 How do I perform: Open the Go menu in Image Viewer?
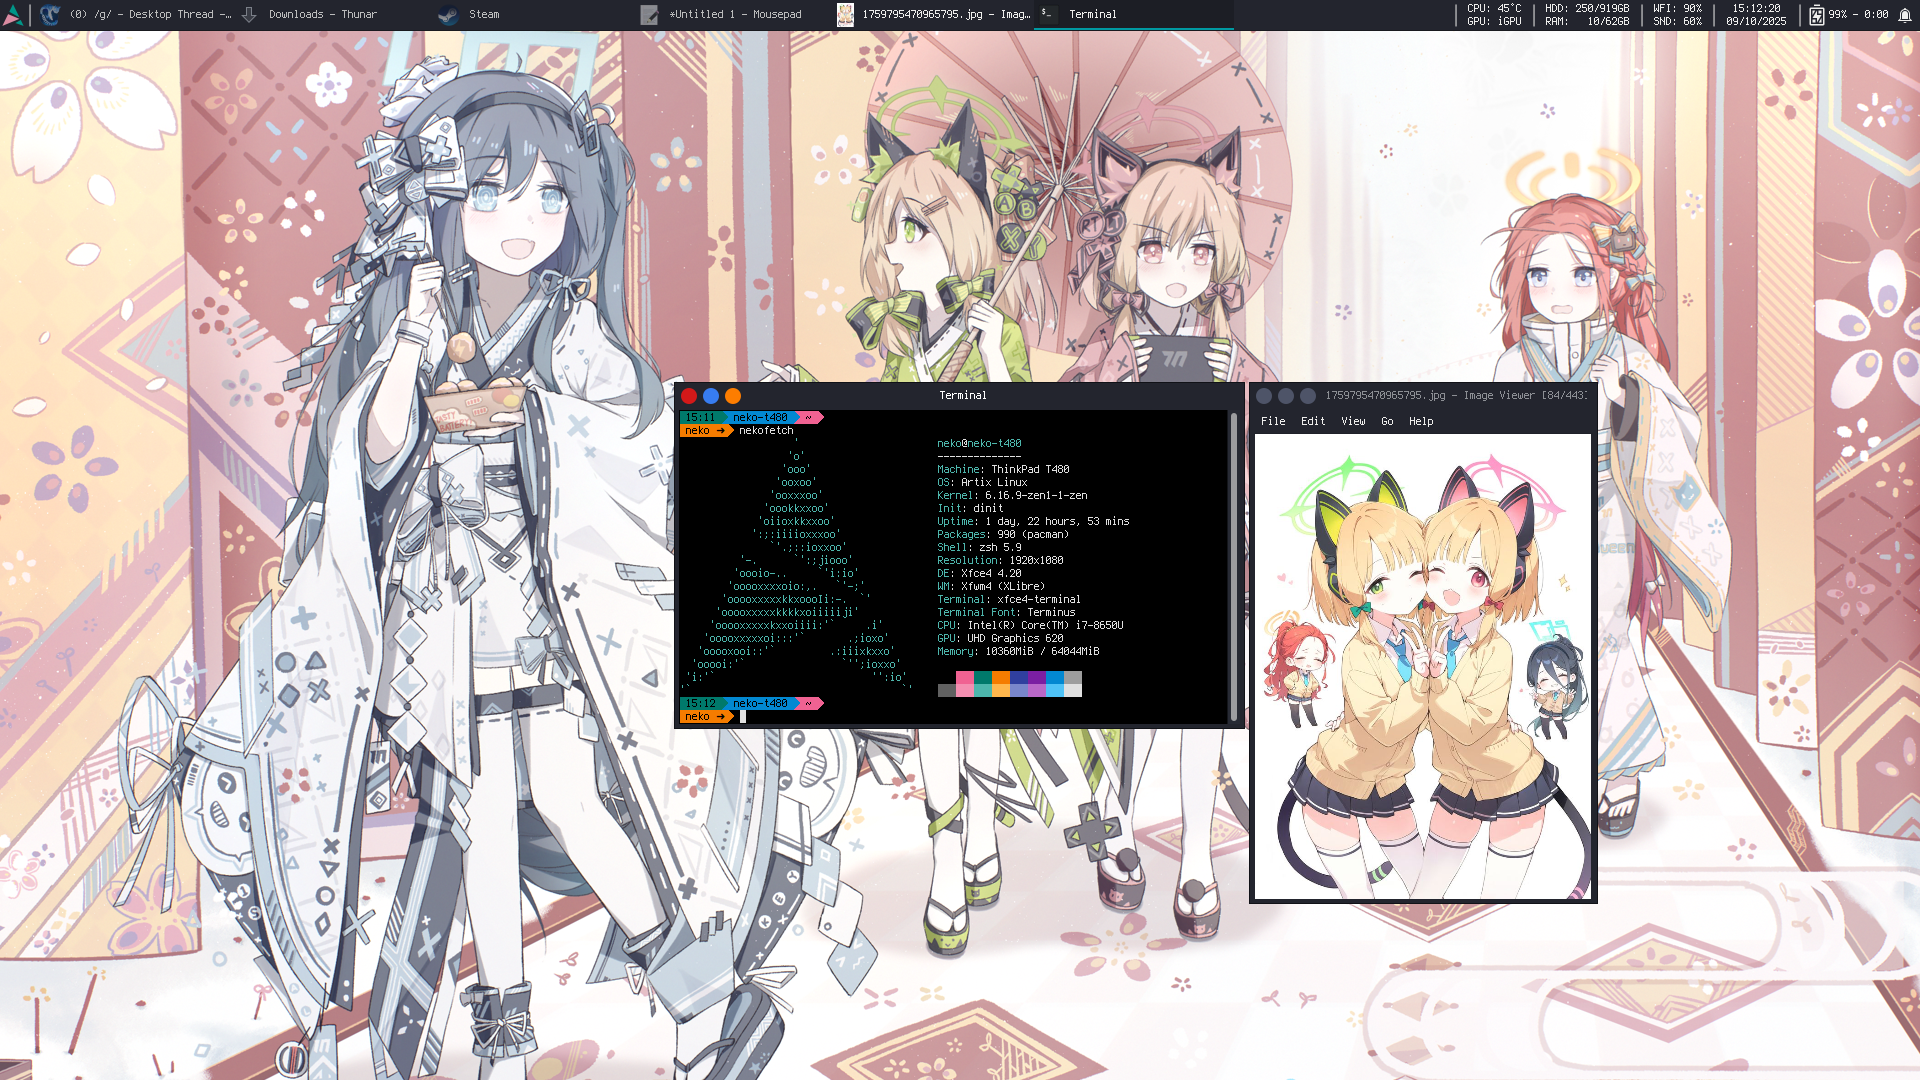[x=1387, y=422]
